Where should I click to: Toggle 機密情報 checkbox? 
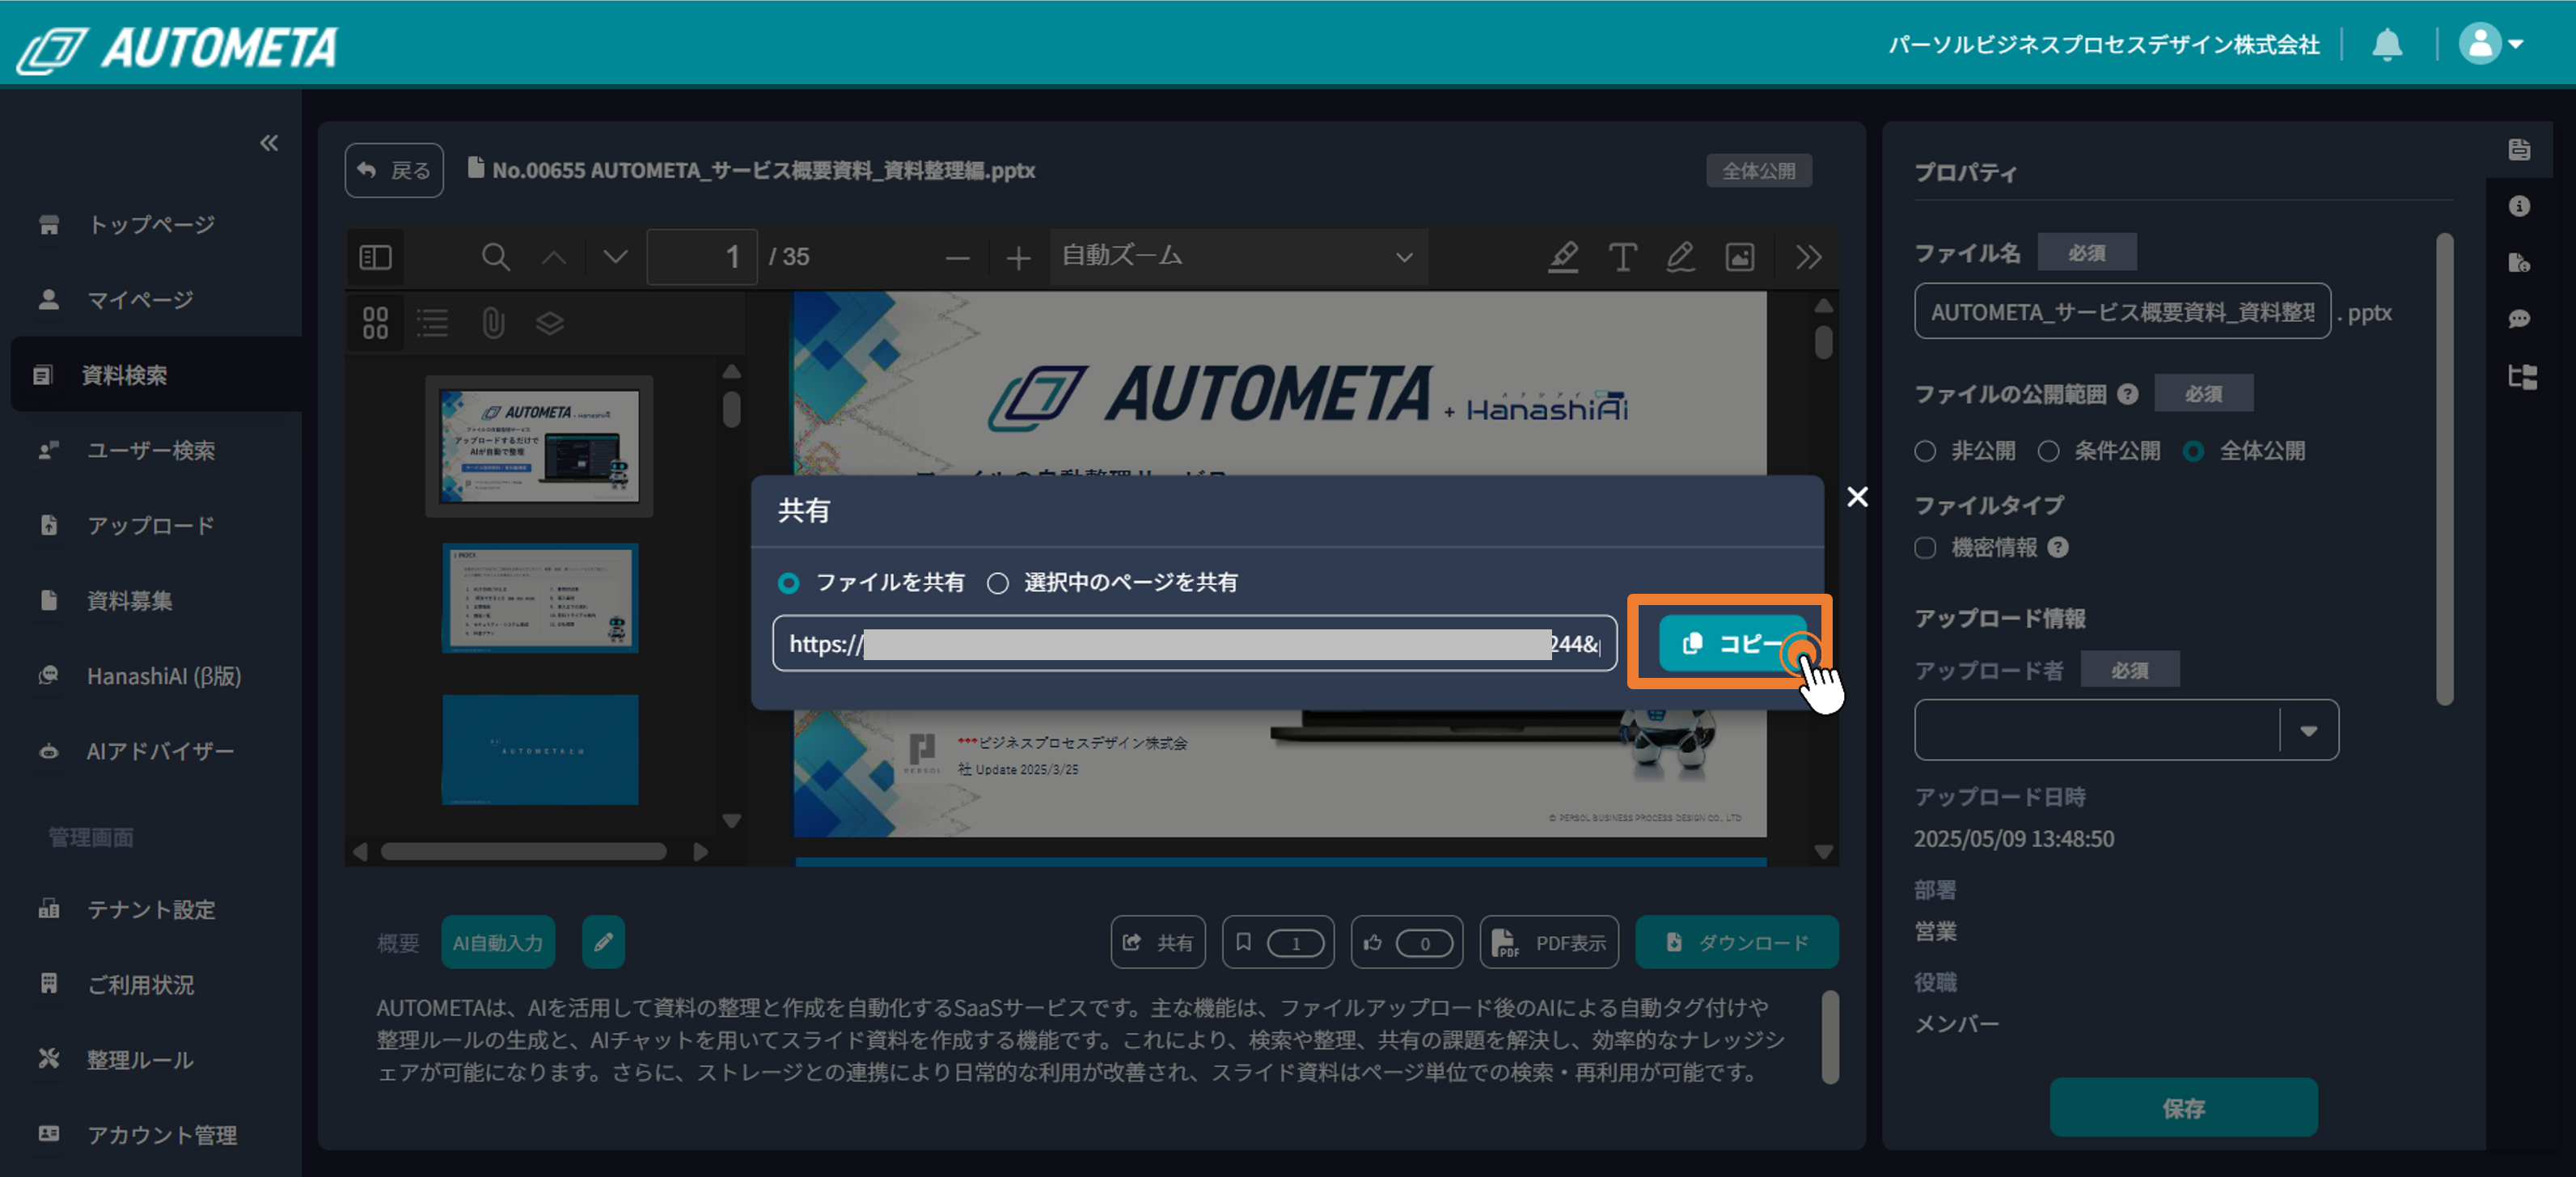pyautogui.click(x=1925, y=548)
